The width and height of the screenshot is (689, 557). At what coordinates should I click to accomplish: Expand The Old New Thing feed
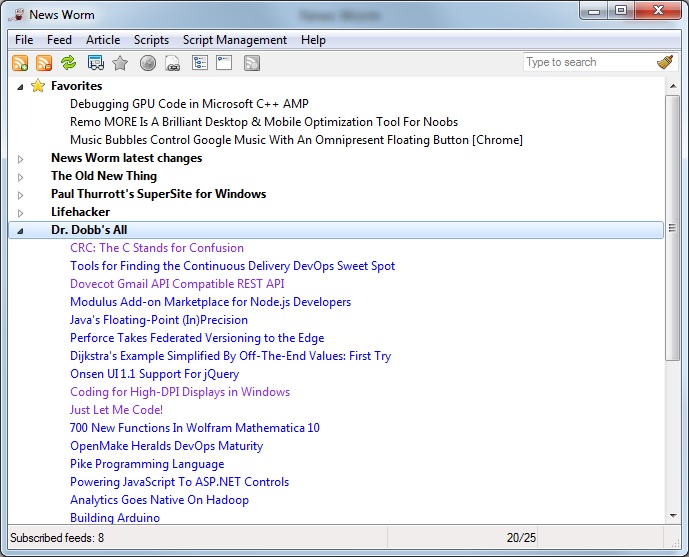click(x=21, y=177)
